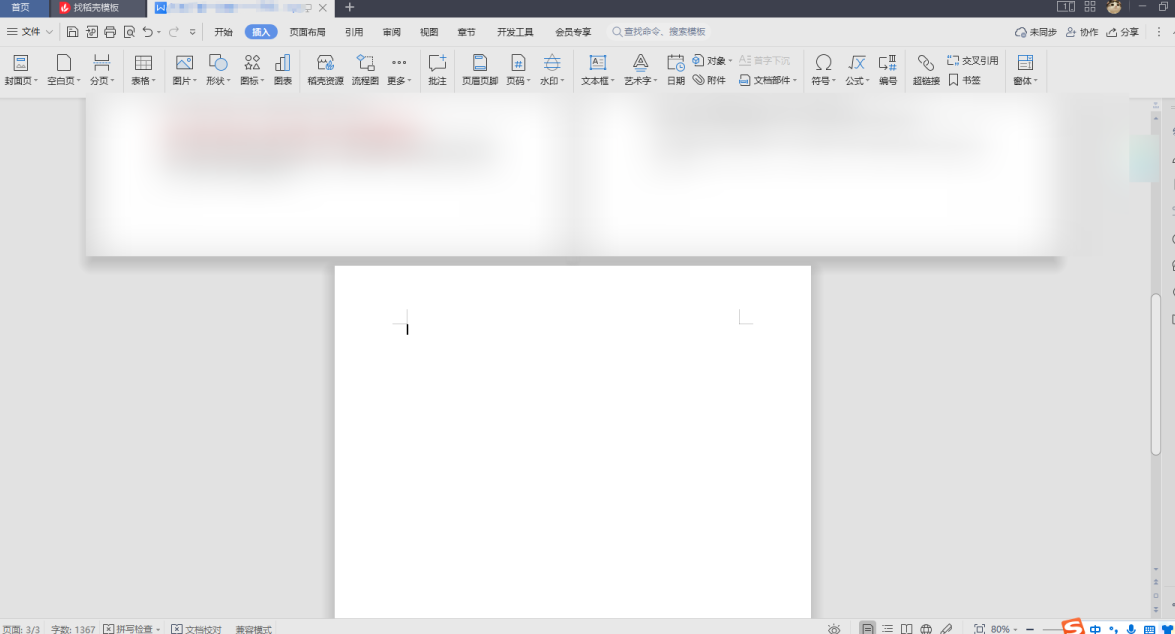This screenshot has width=1175, height=634.
Task: Add a comment with 批注
Action: pyautogui.click(x=437, y=68)
